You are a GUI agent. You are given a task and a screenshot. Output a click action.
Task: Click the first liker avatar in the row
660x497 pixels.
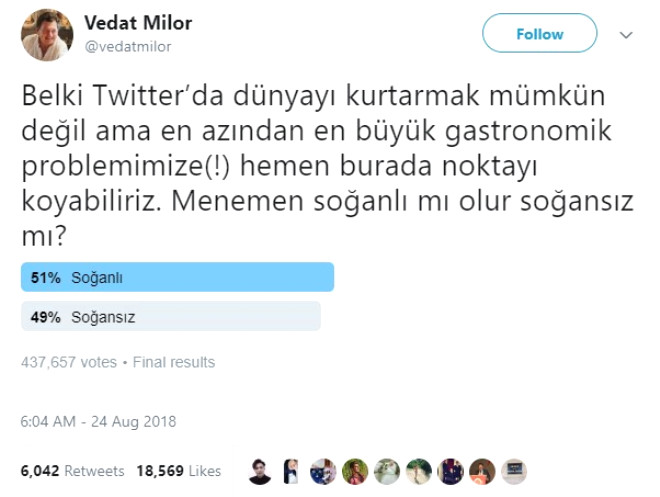(x=260, y=471)
